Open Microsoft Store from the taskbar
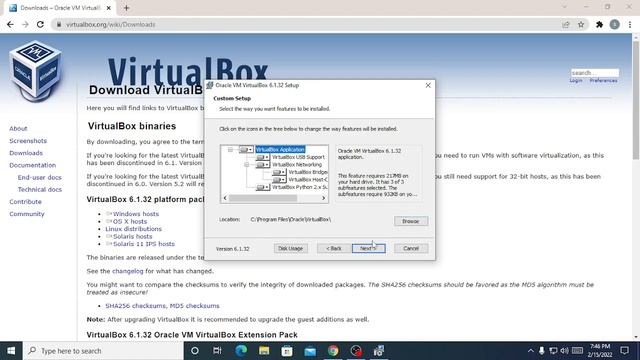This screenshot has height=360, width=640. click(287, 351)
